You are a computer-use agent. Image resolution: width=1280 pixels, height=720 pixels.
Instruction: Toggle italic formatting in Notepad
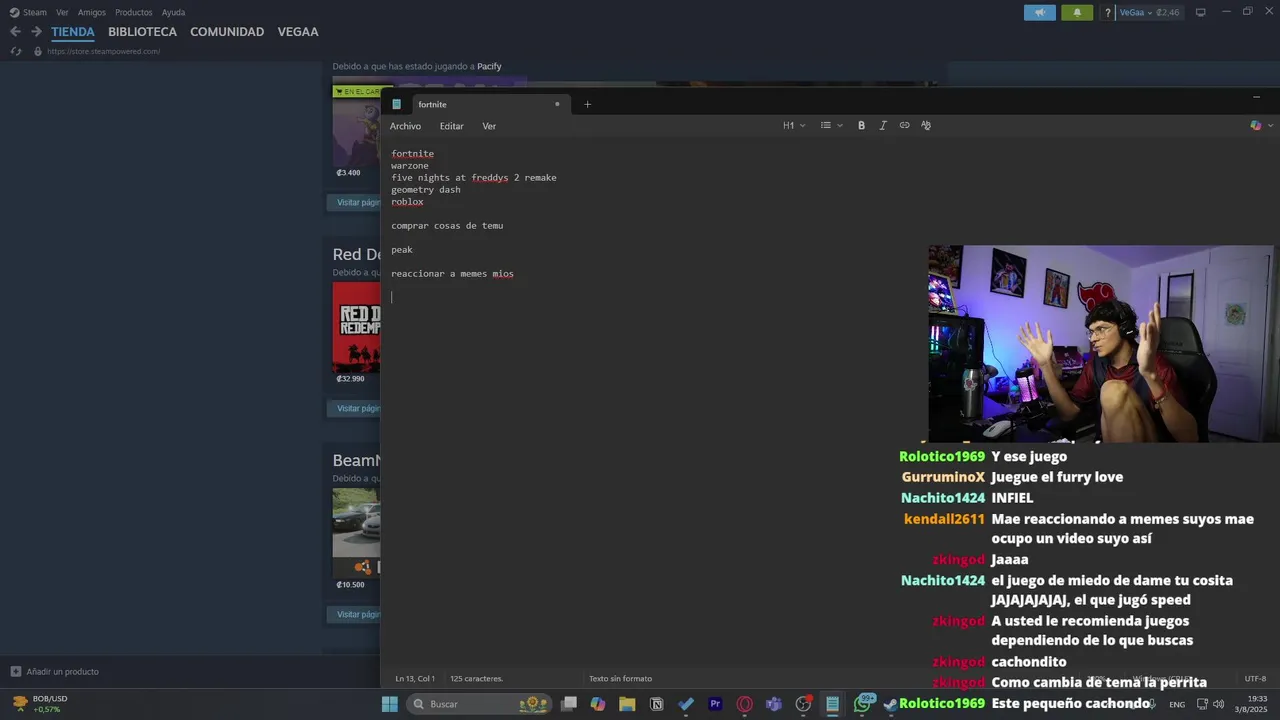[883, 125]
